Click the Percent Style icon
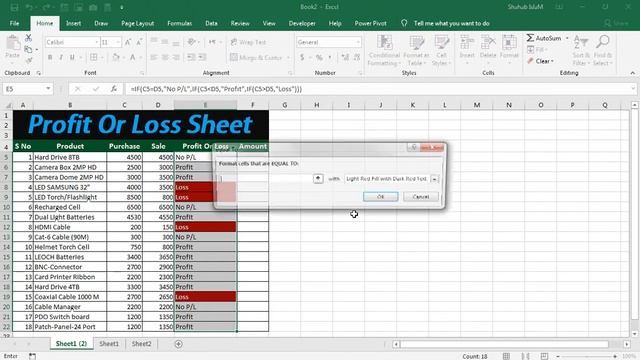The width and height of the screenshot is (640, 360). pyautogui.click(x=319, y=57)
